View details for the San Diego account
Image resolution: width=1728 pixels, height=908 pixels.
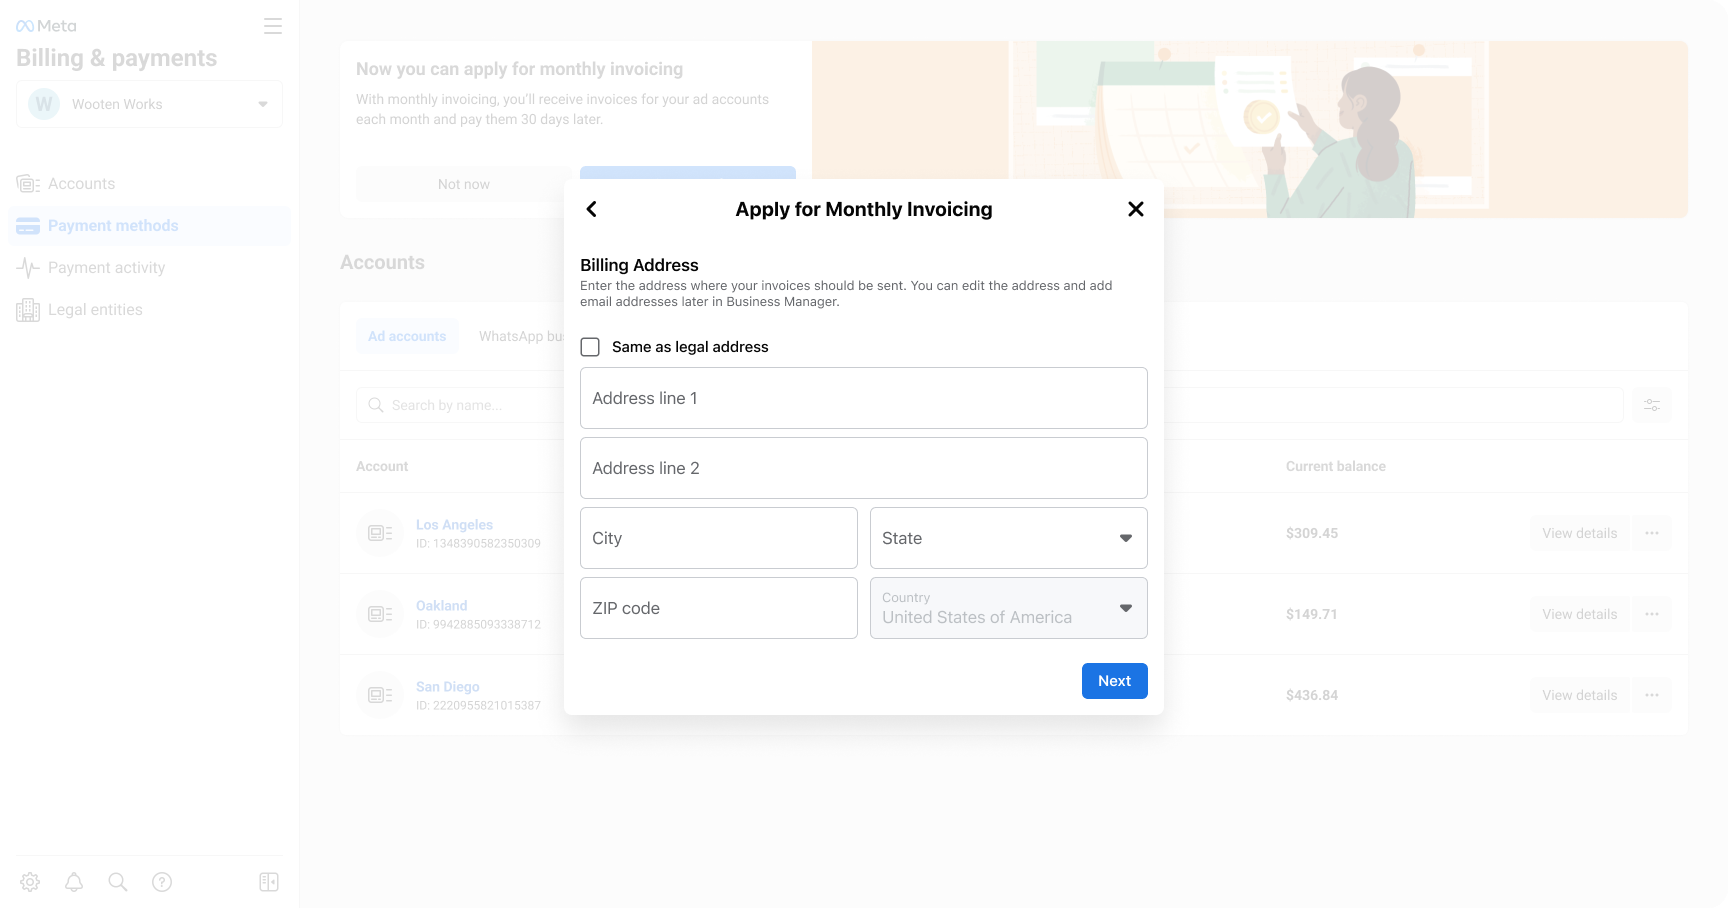pyautogui.click(x=1580, y=695)
